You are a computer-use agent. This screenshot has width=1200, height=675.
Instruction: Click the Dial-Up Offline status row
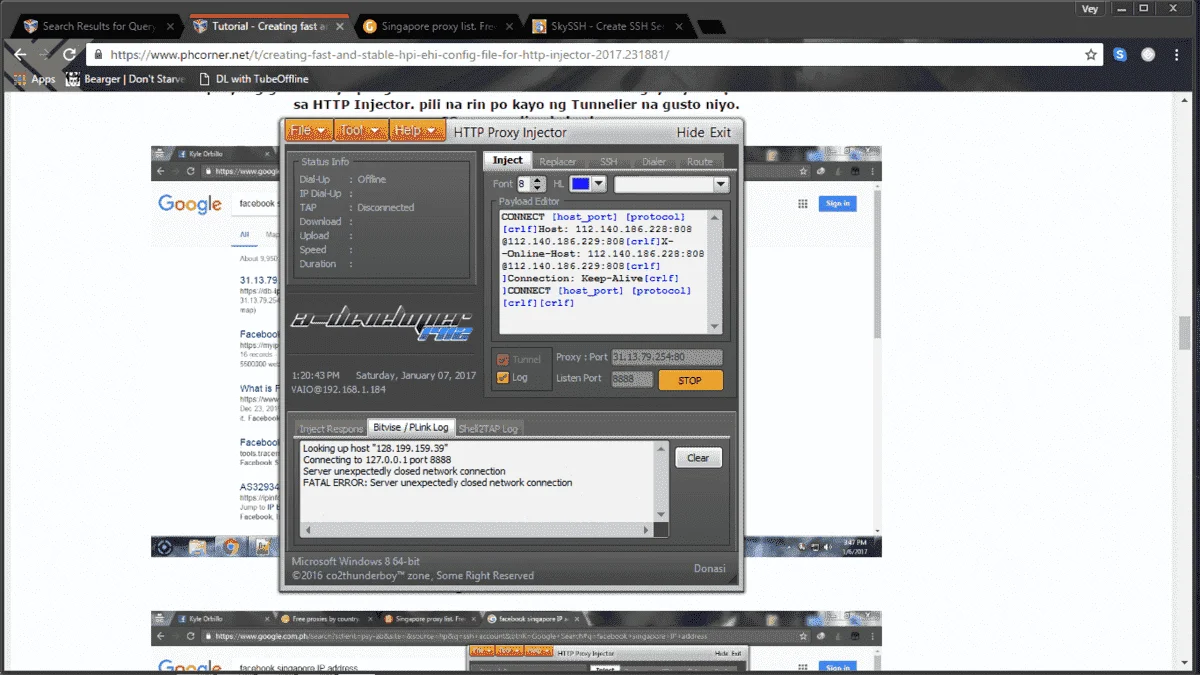343,179
